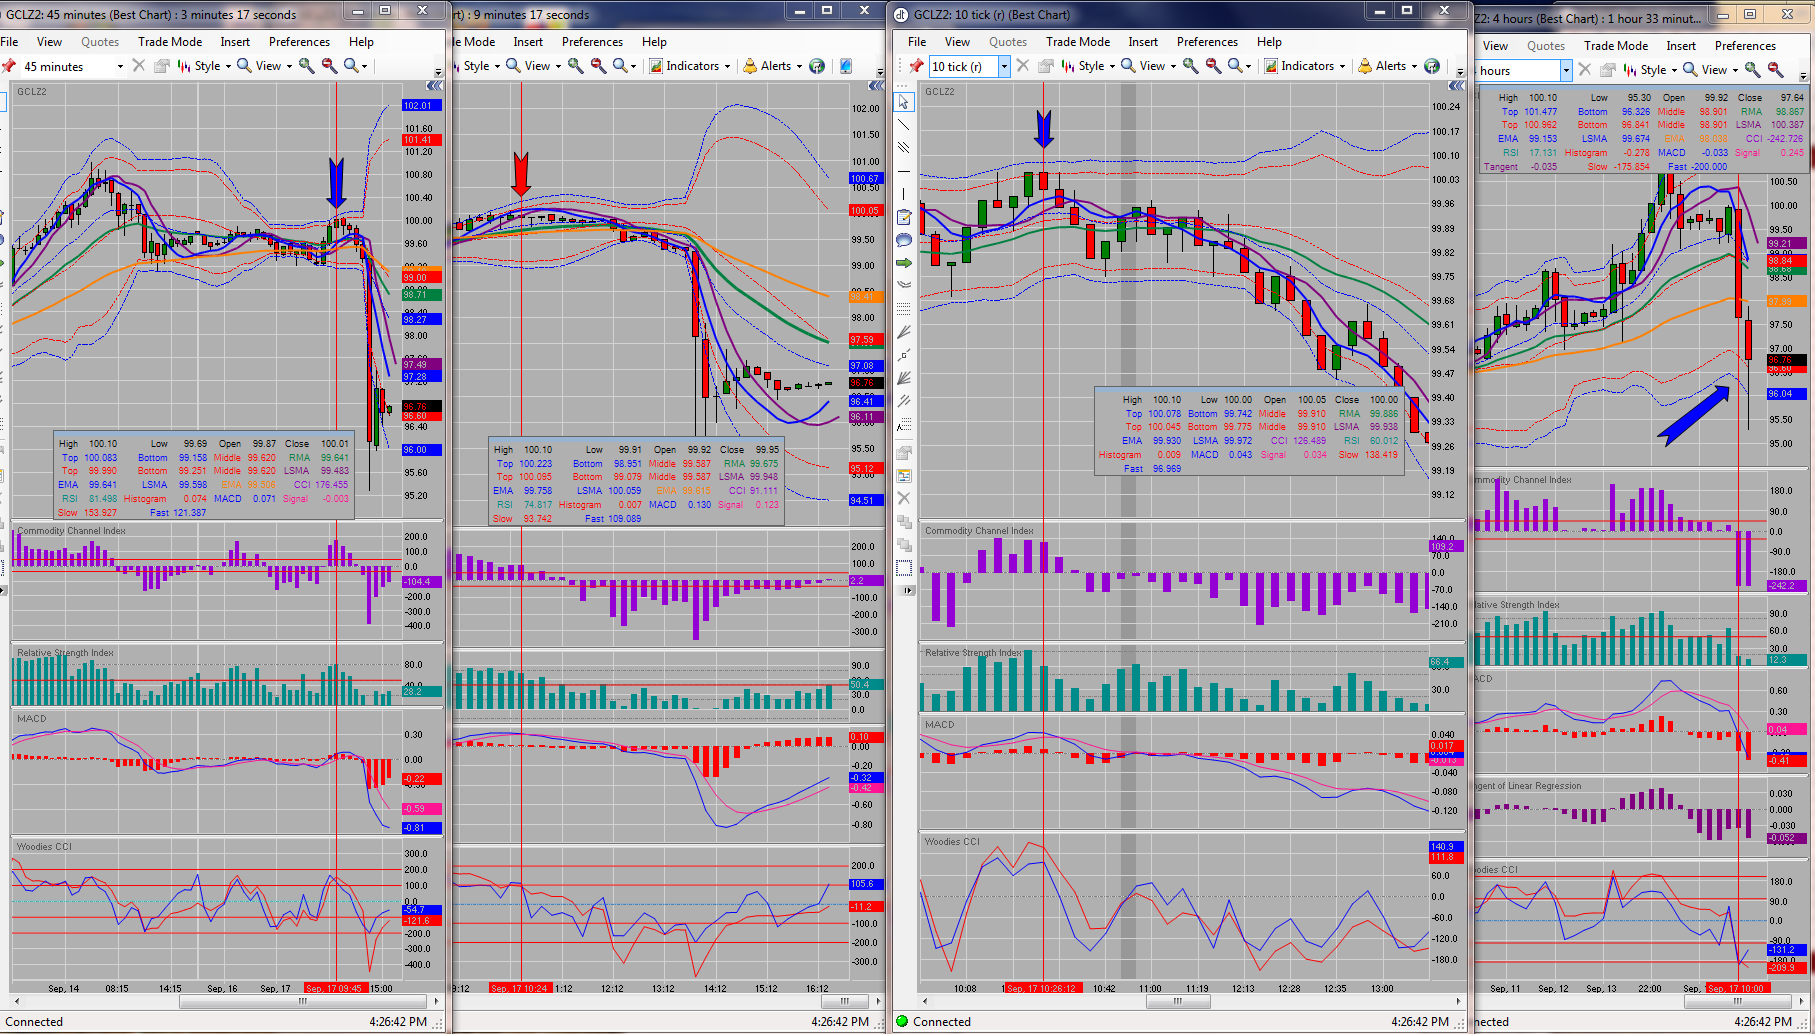Image resolution: width=1815 pixels, height=1034 pixels.
Task: Select the Gann fan tool
Action: click(904, 378)
